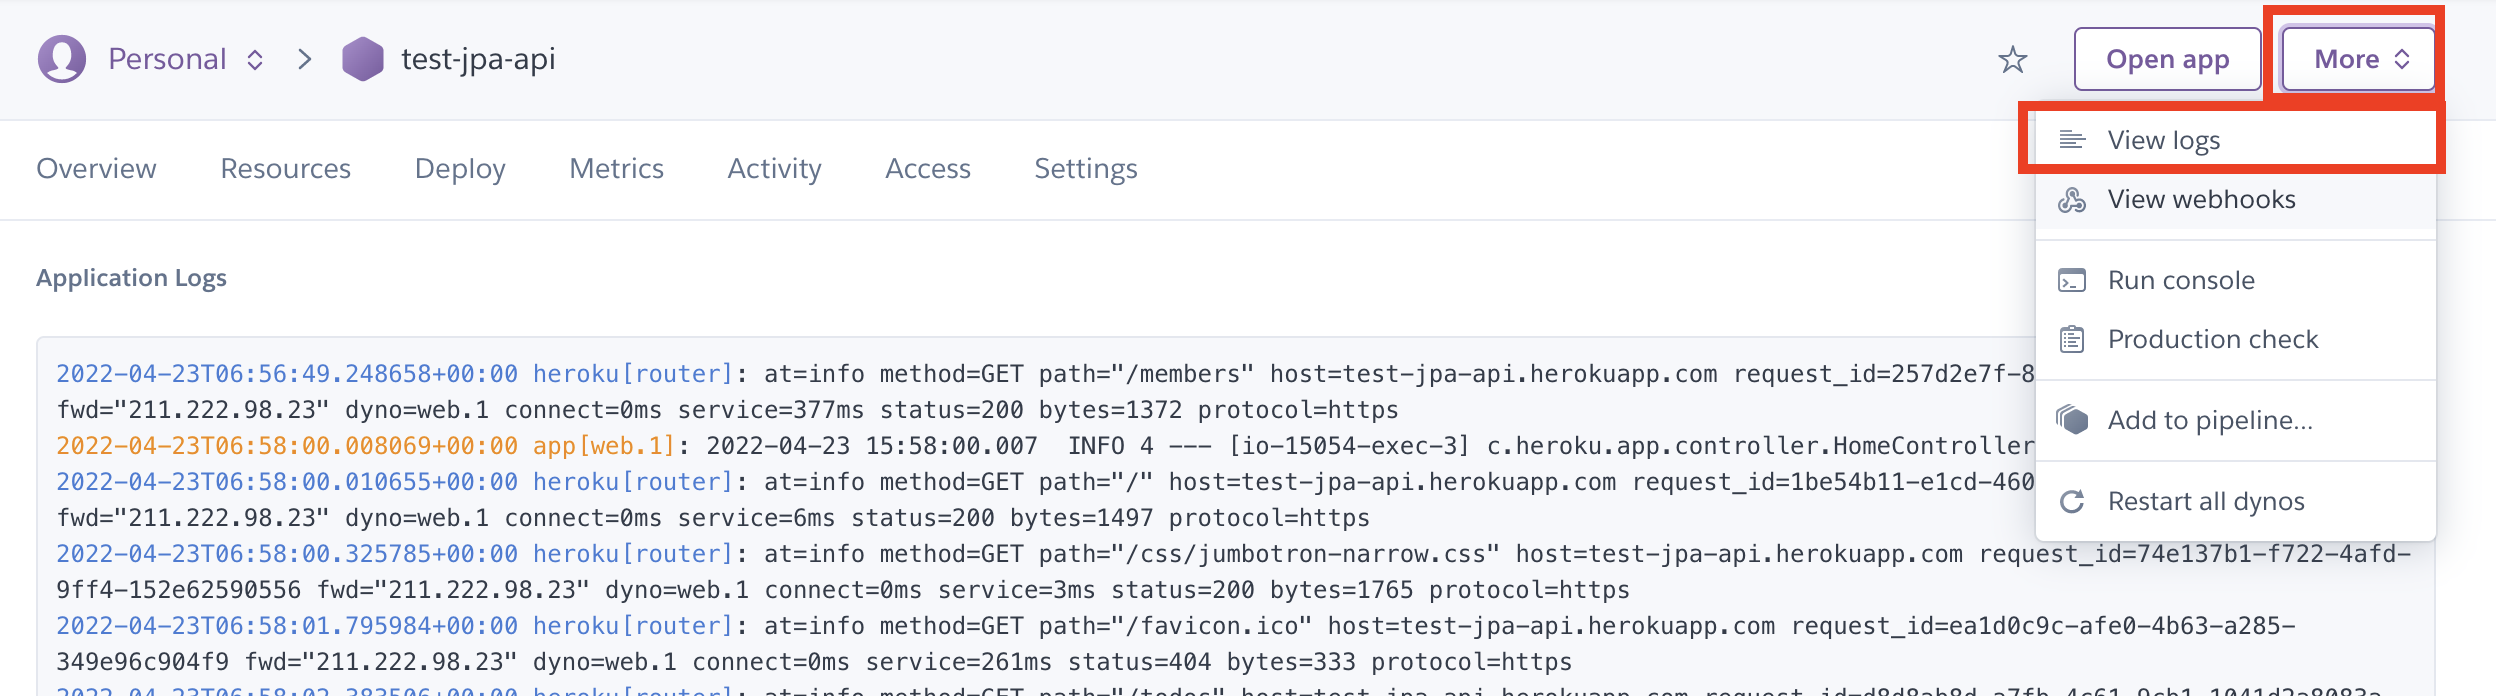Click the restart circular arrow icon

pos(2072,501)
